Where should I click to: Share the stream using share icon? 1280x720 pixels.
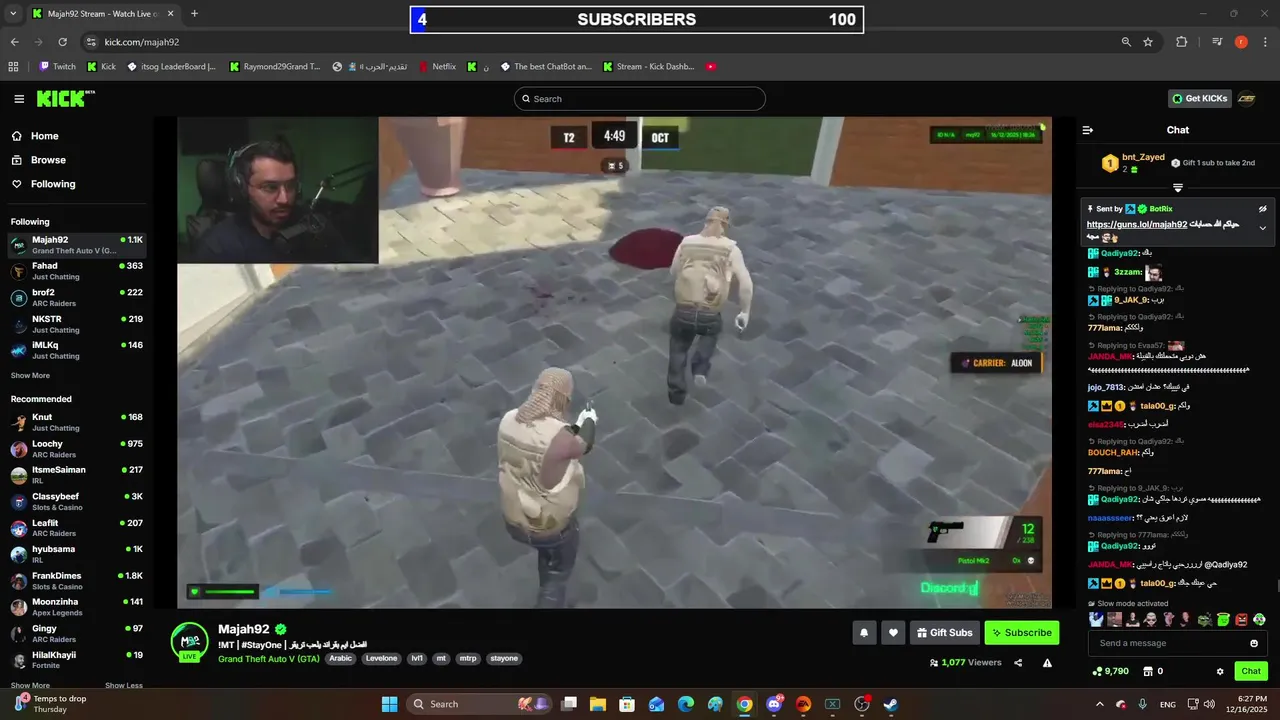coord(1018,662)
